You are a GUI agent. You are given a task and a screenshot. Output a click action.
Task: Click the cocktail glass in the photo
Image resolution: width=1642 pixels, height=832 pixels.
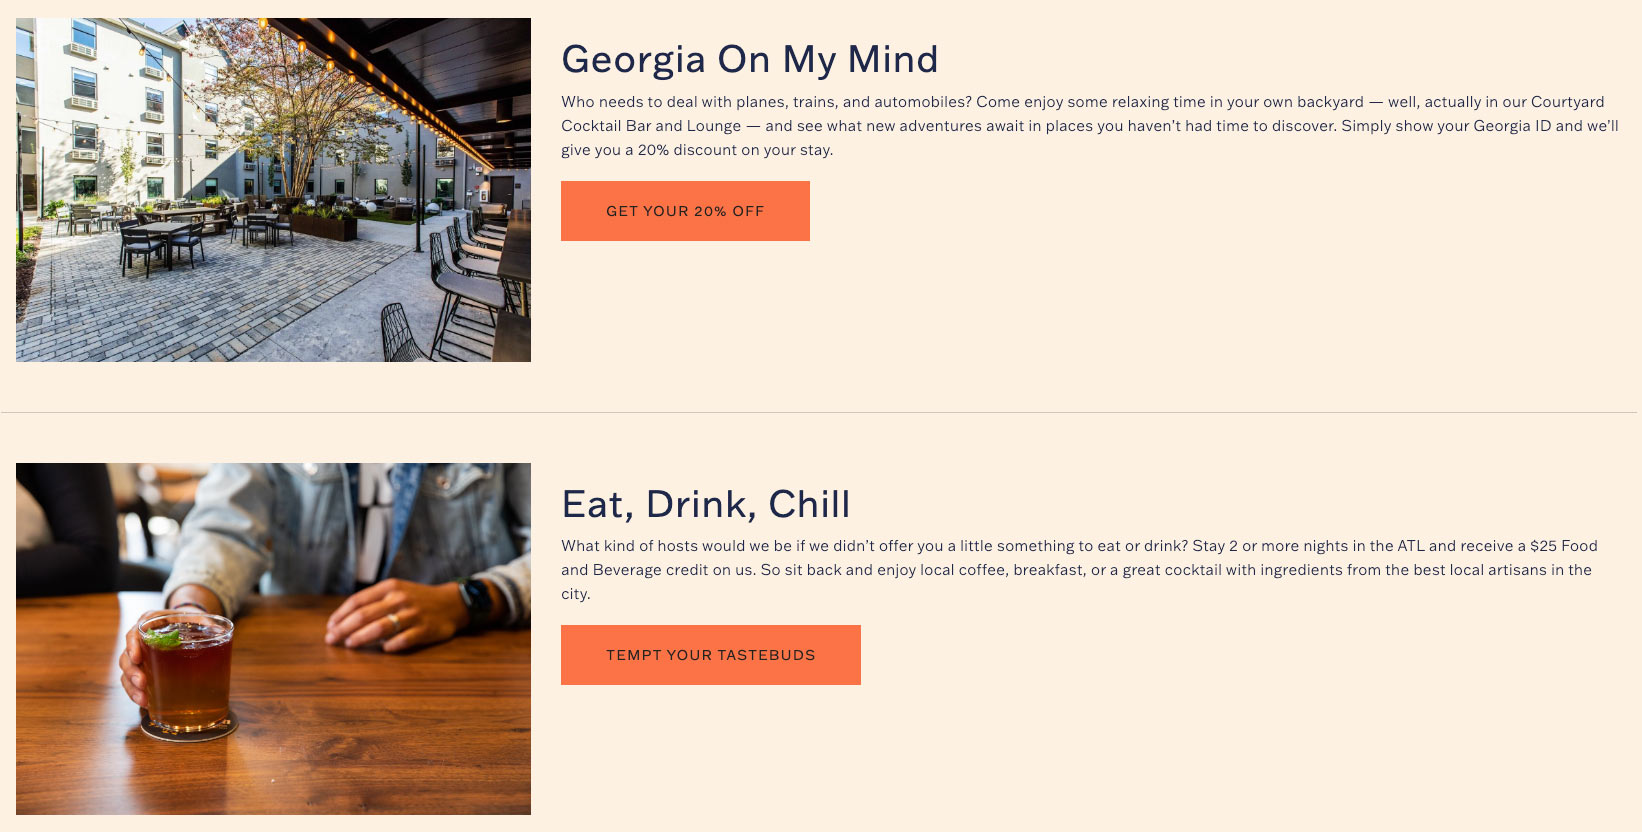click(187, 670)
